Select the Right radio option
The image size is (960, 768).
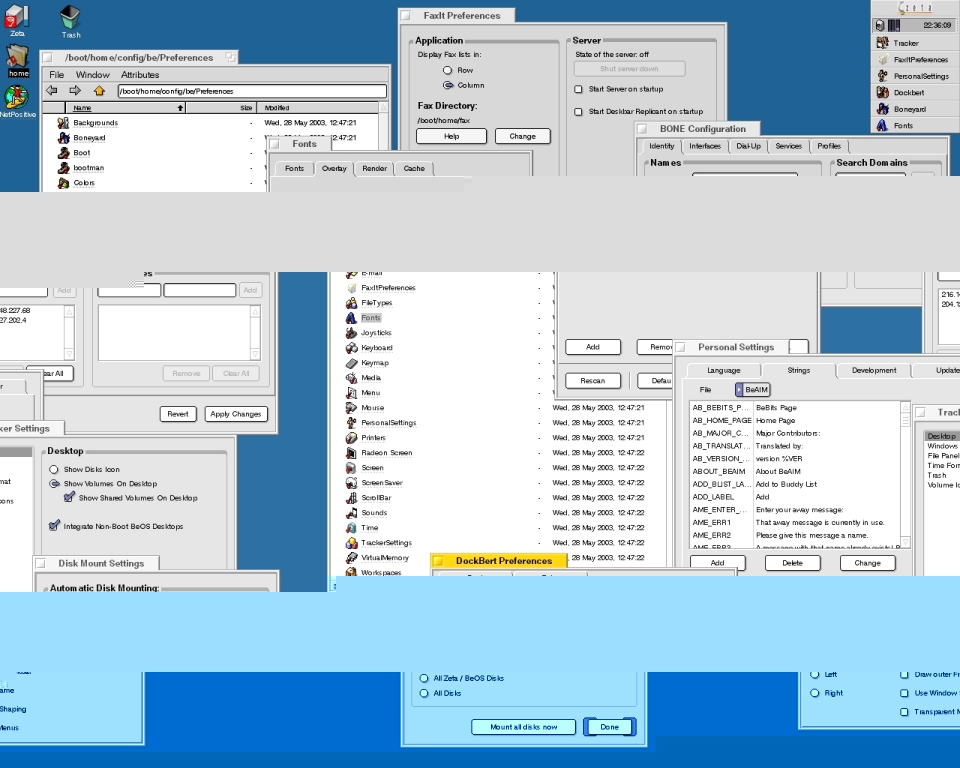coord(815,693)
